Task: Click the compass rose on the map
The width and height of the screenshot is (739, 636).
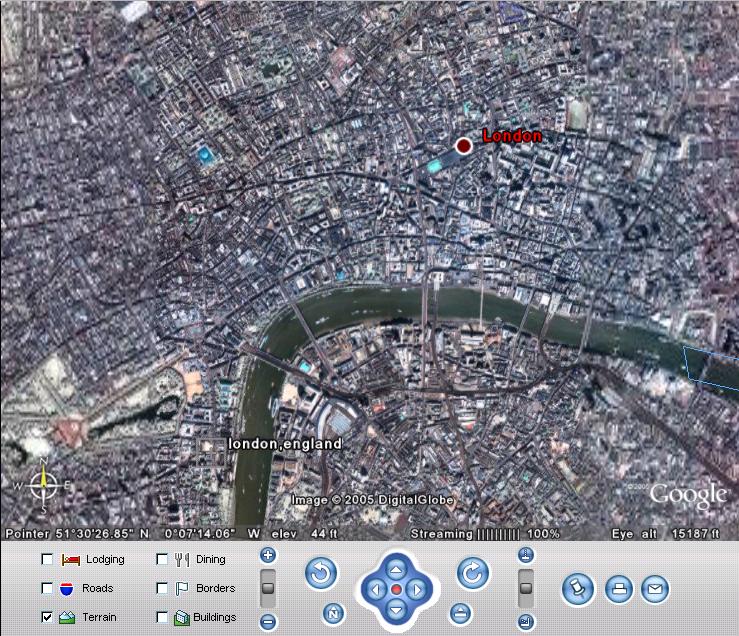Action: tap(43, 486)
